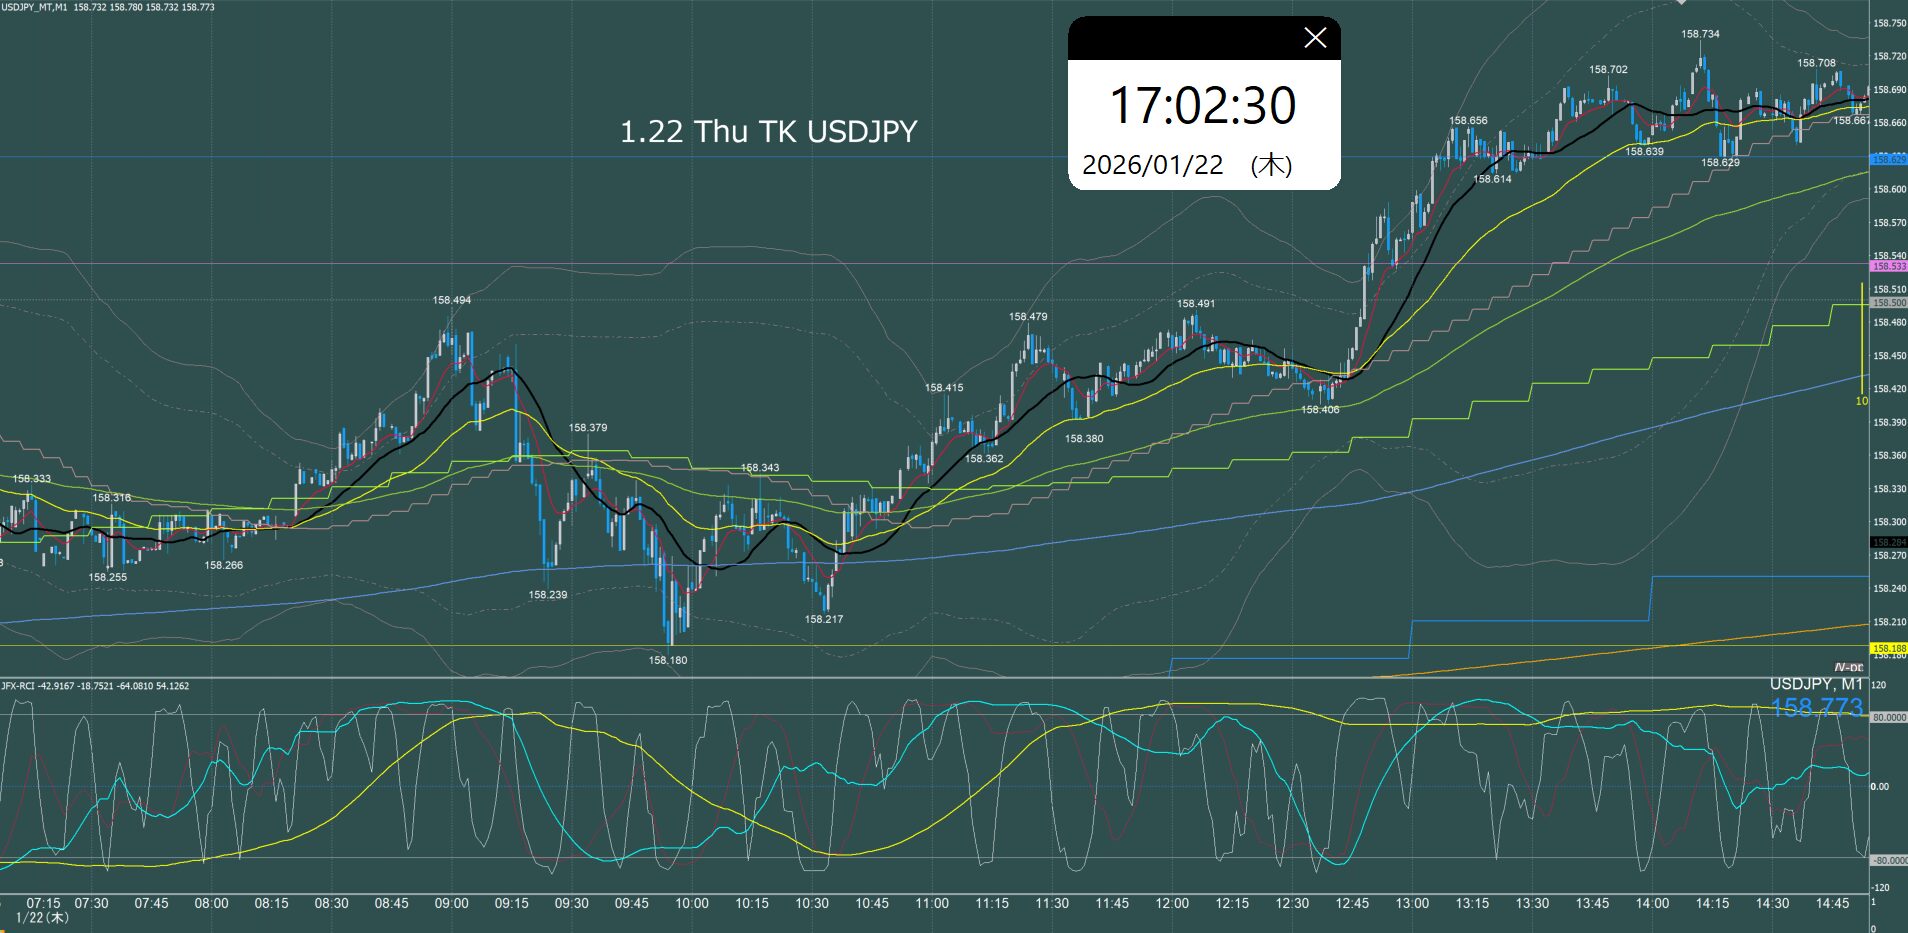
Task: Select the '1.22 Thu TK USDJPY' chart label
Action: coord(768,132)
